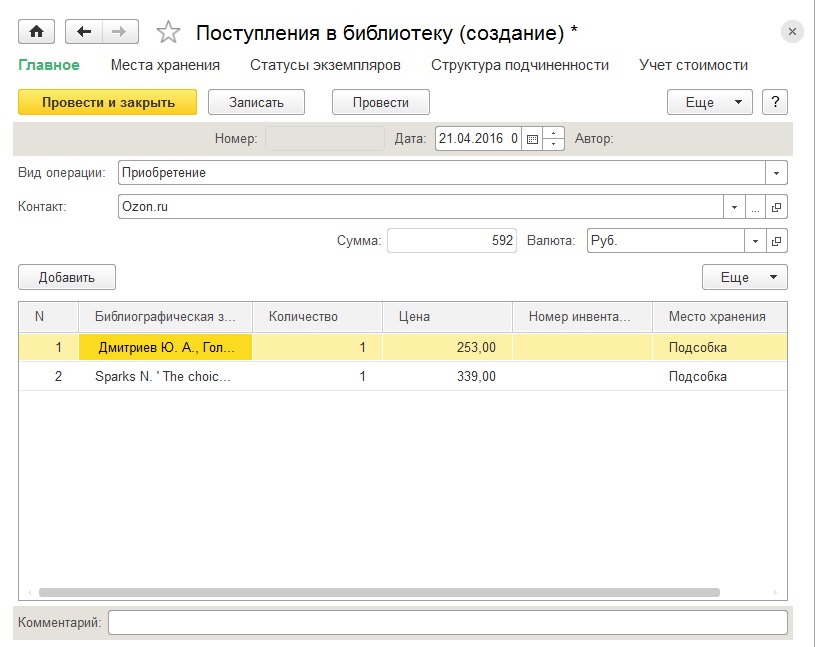Click the Количество column header
Viewport: 815px width, 647px height.
coord(318,316)
